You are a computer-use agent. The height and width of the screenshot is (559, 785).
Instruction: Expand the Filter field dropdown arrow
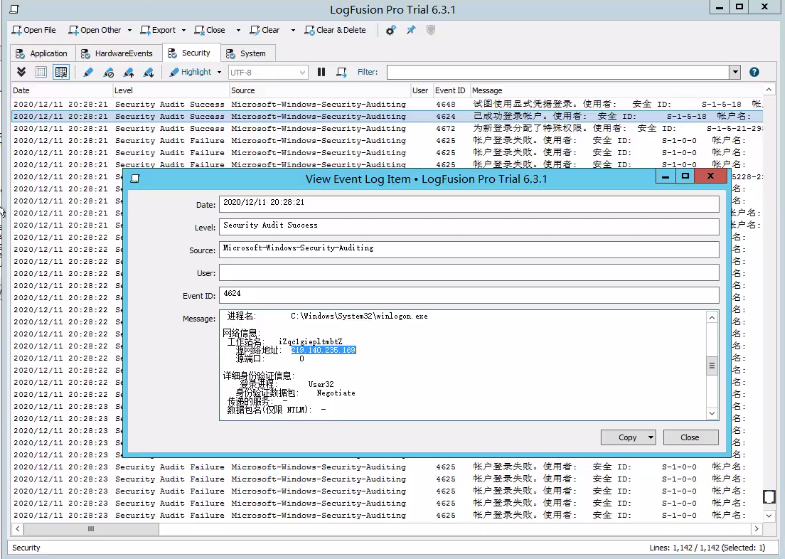click(x=735, y=72)
